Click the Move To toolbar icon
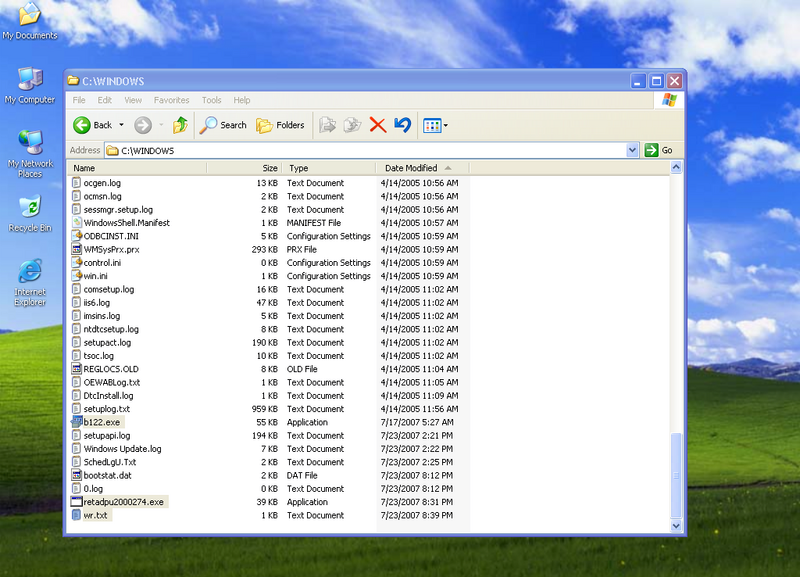 pyautogui.click(x=326, y=125)
